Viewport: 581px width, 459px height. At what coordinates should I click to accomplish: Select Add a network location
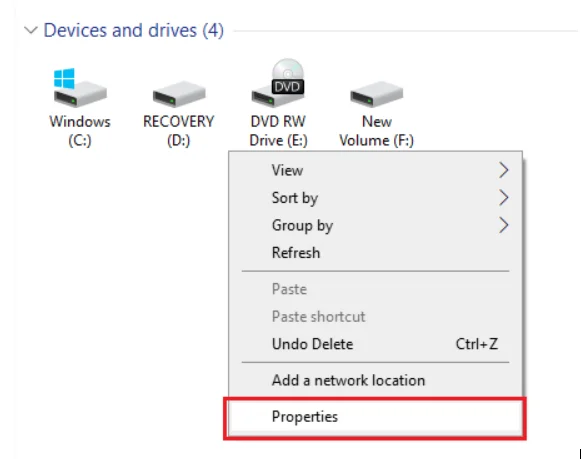pos(375,380)
